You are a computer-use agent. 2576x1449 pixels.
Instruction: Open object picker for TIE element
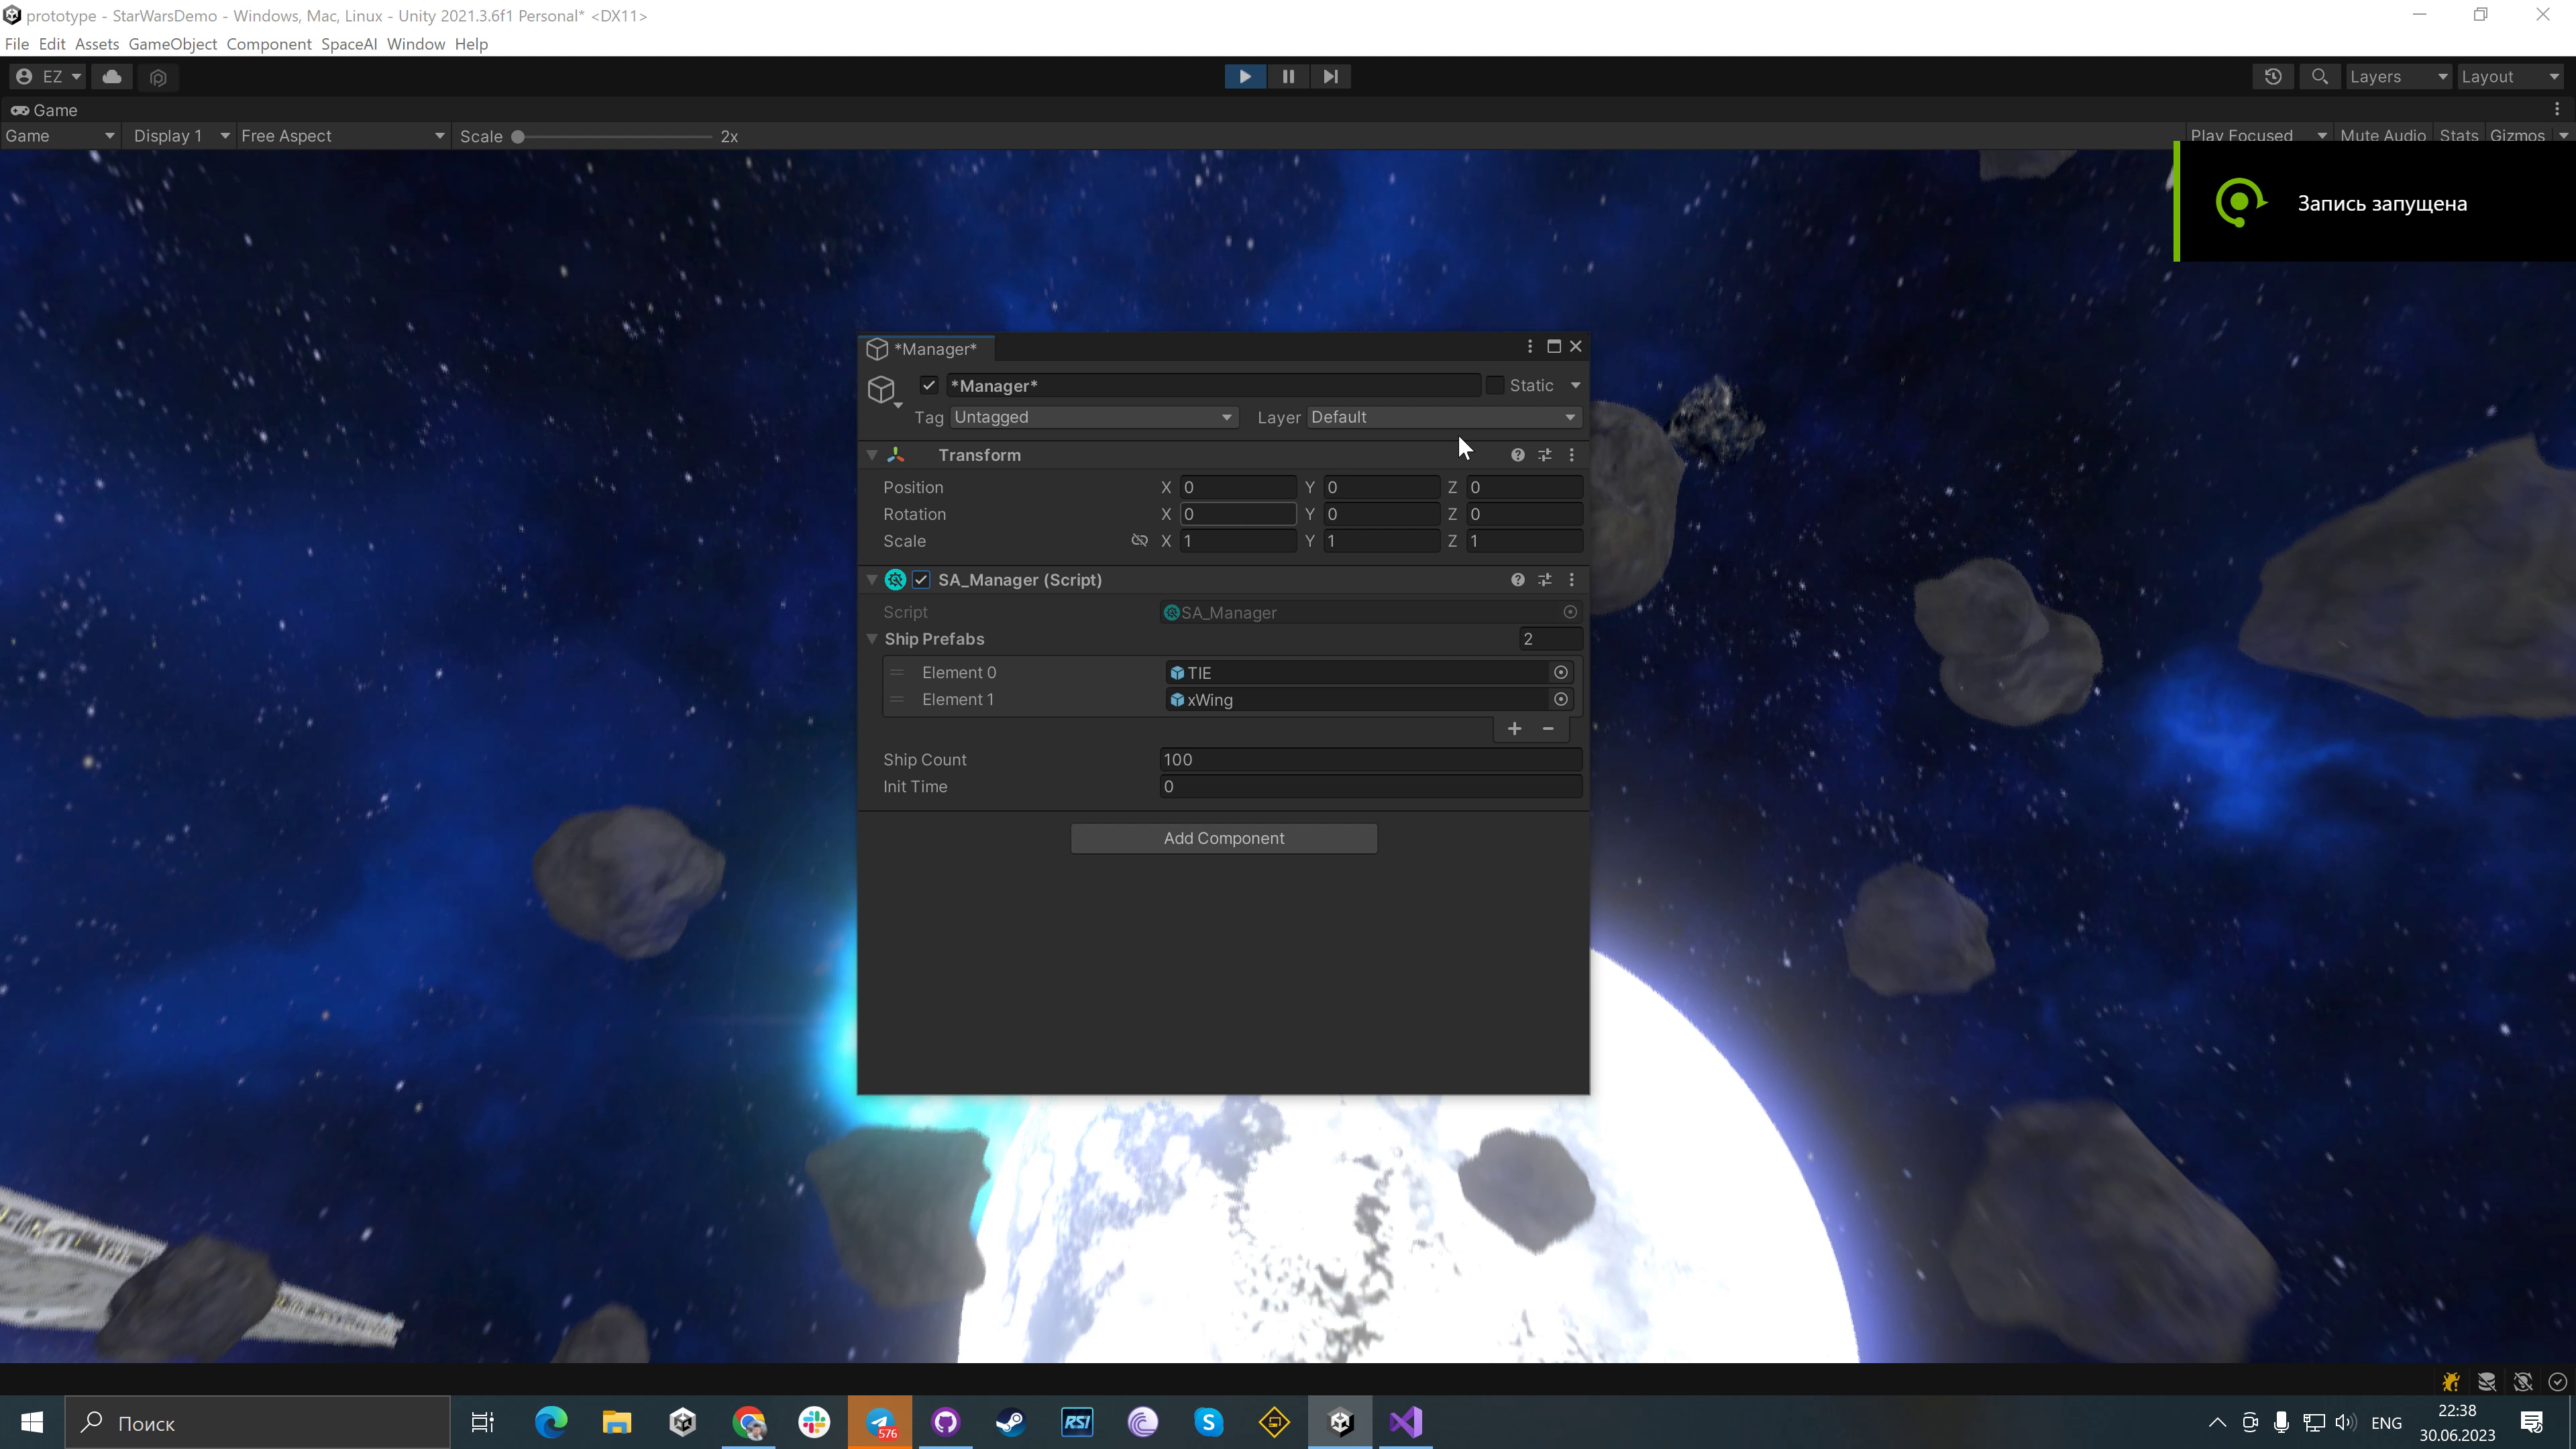point(1561,672)
